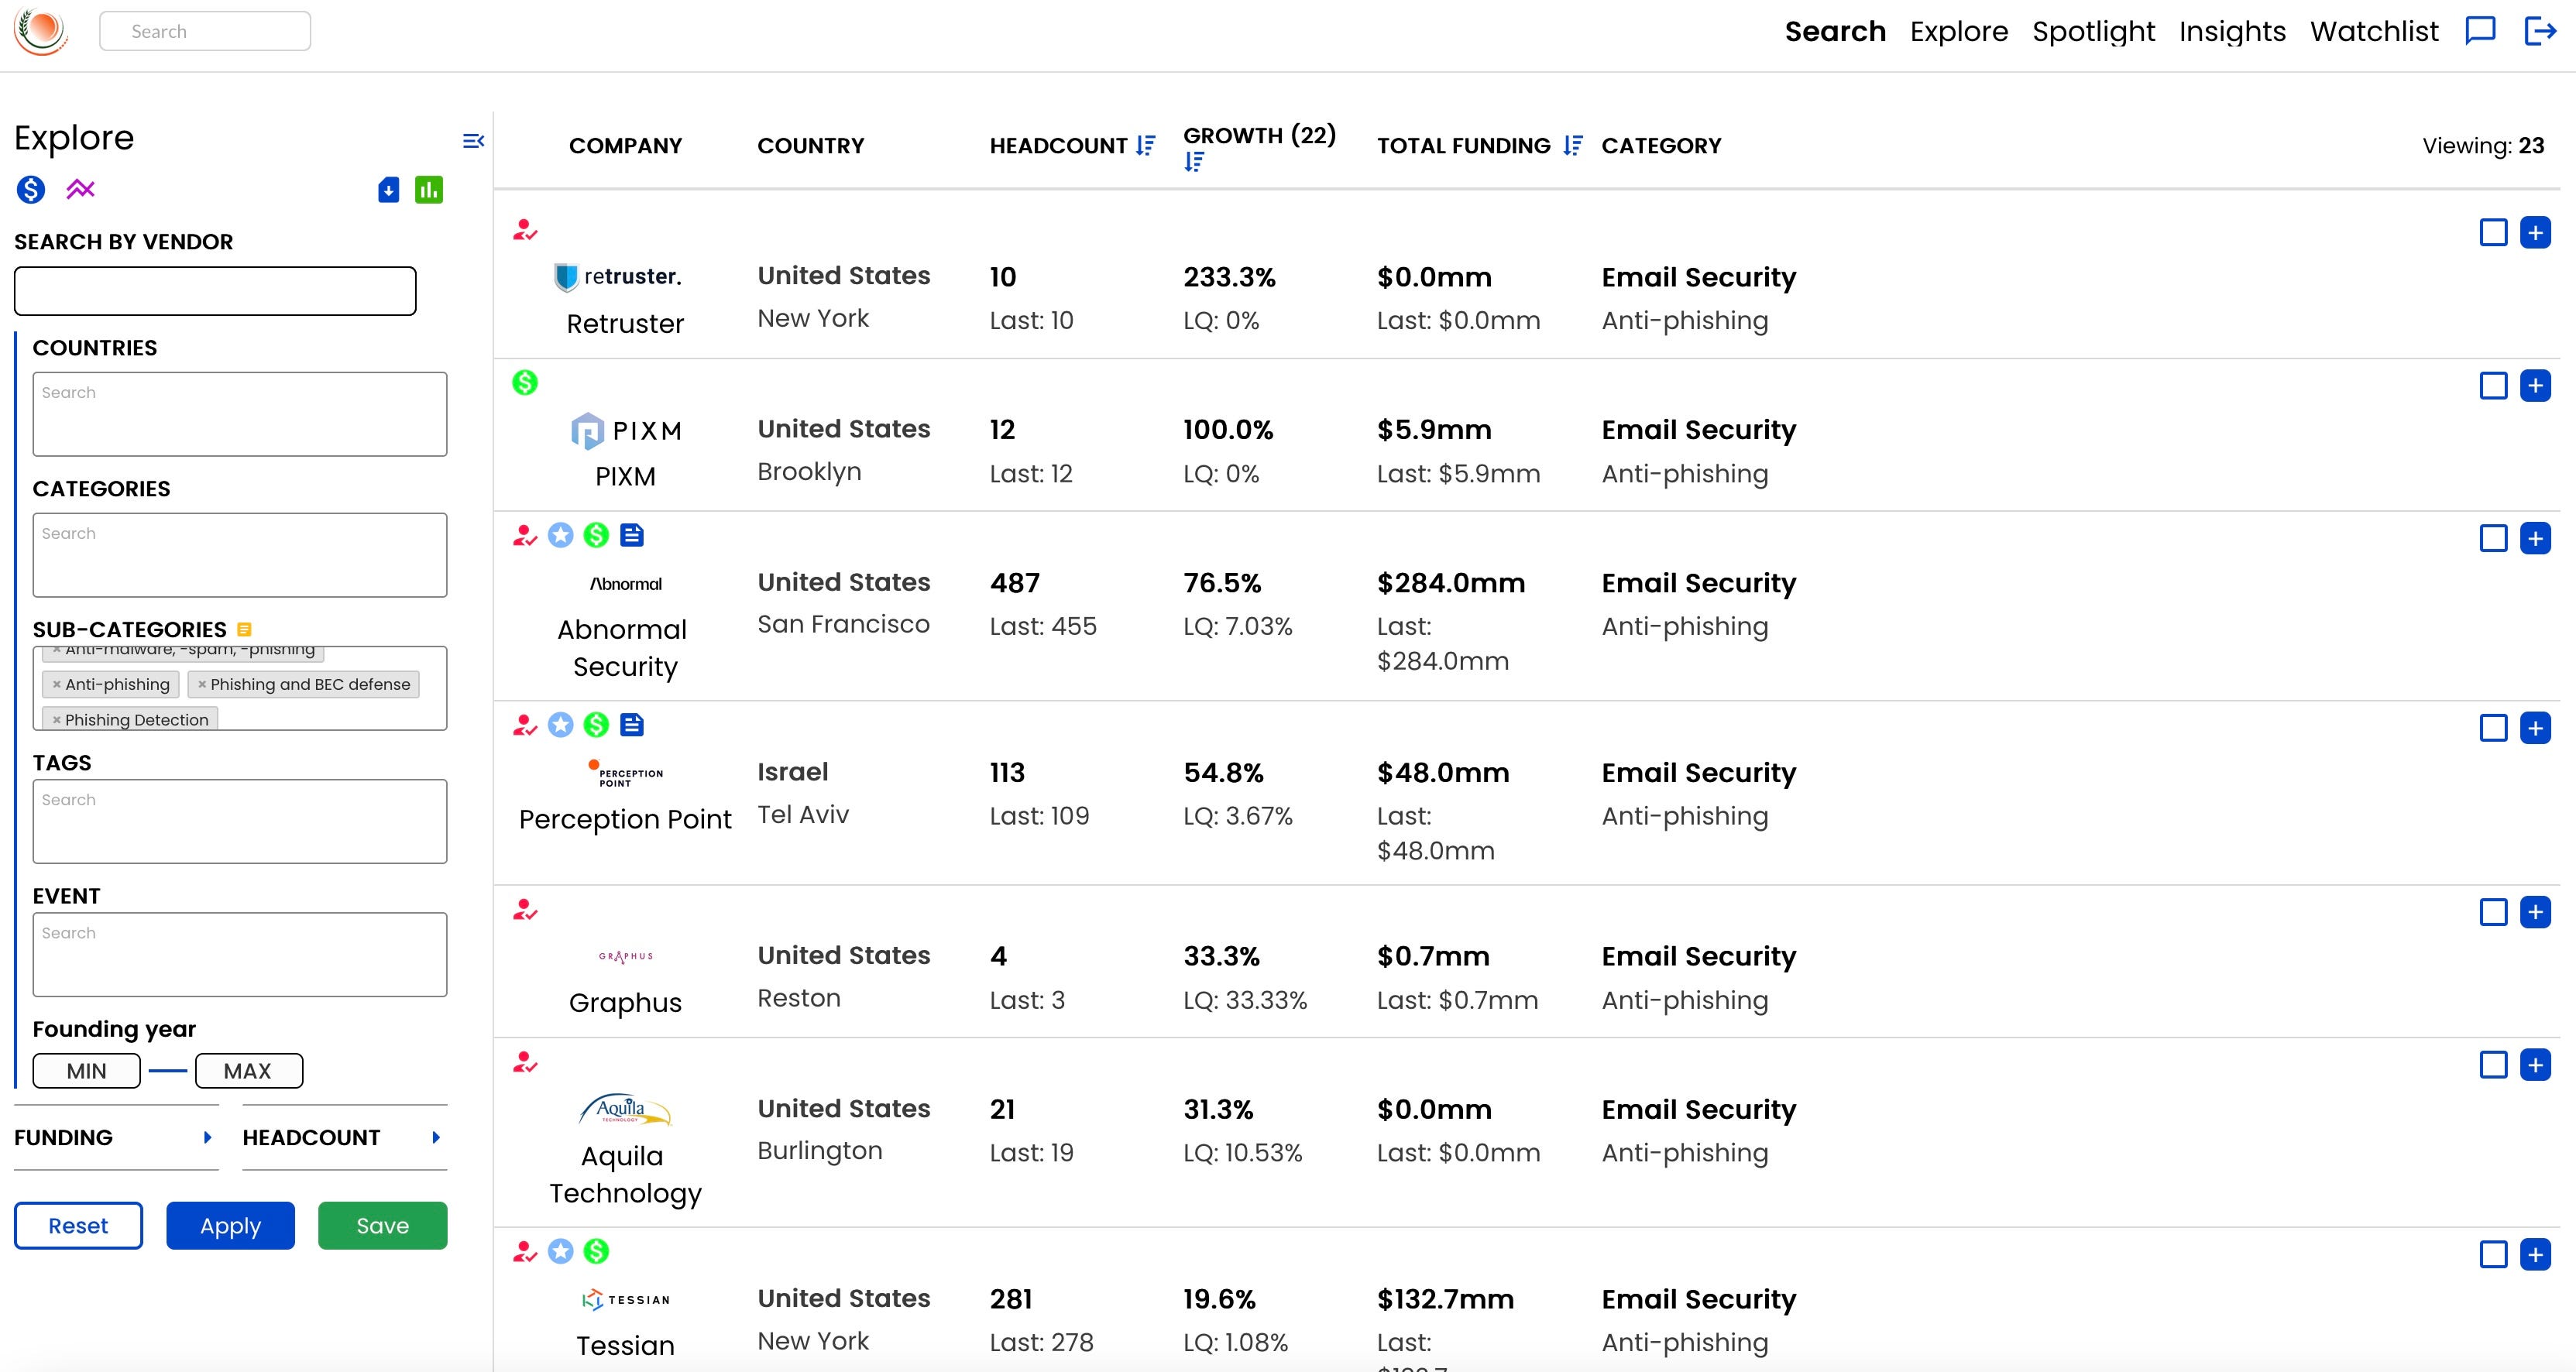Click the blue download file icon
The height and width of the screenshot is (1372, 2576).
389,189
